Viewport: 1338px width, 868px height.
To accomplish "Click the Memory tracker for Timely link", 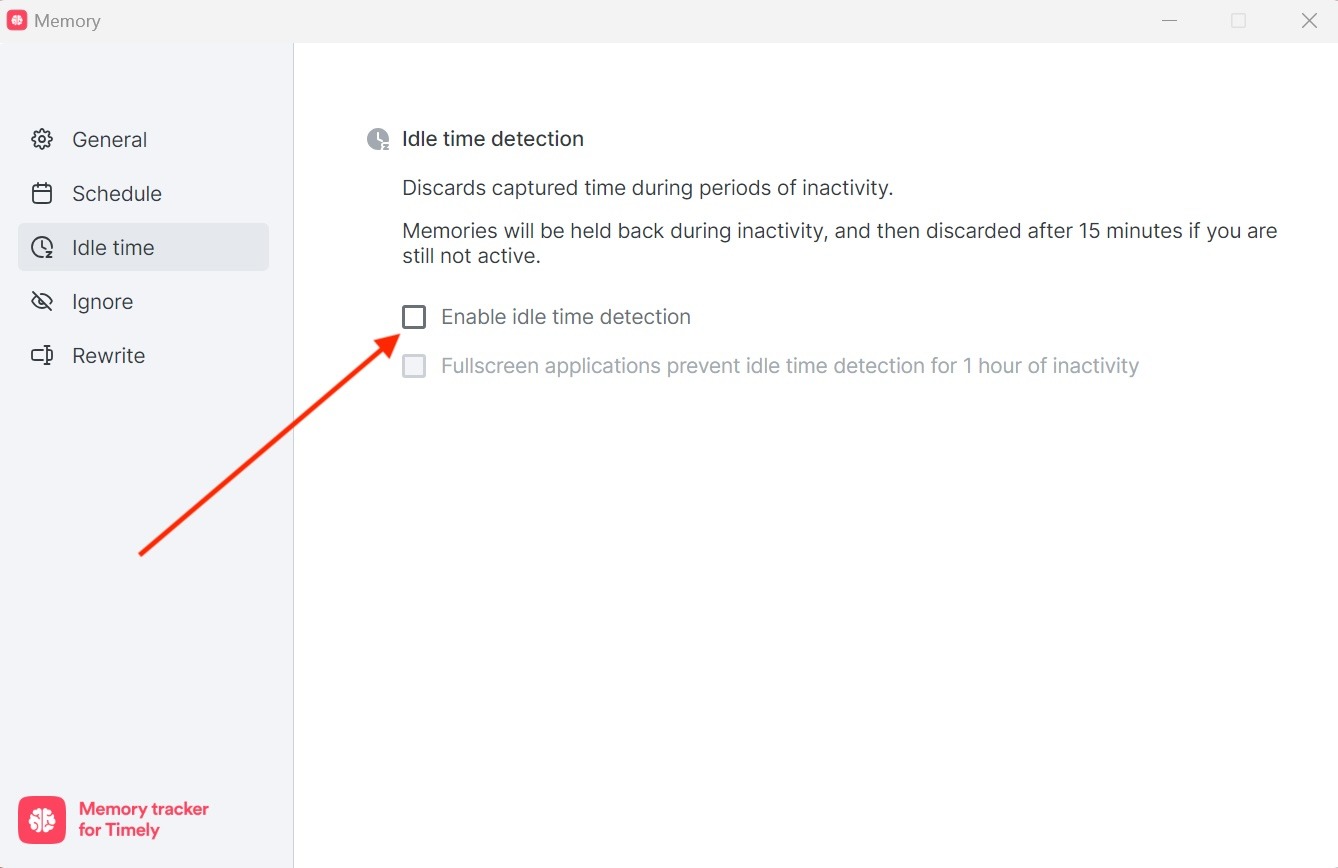I will point(142,819).
